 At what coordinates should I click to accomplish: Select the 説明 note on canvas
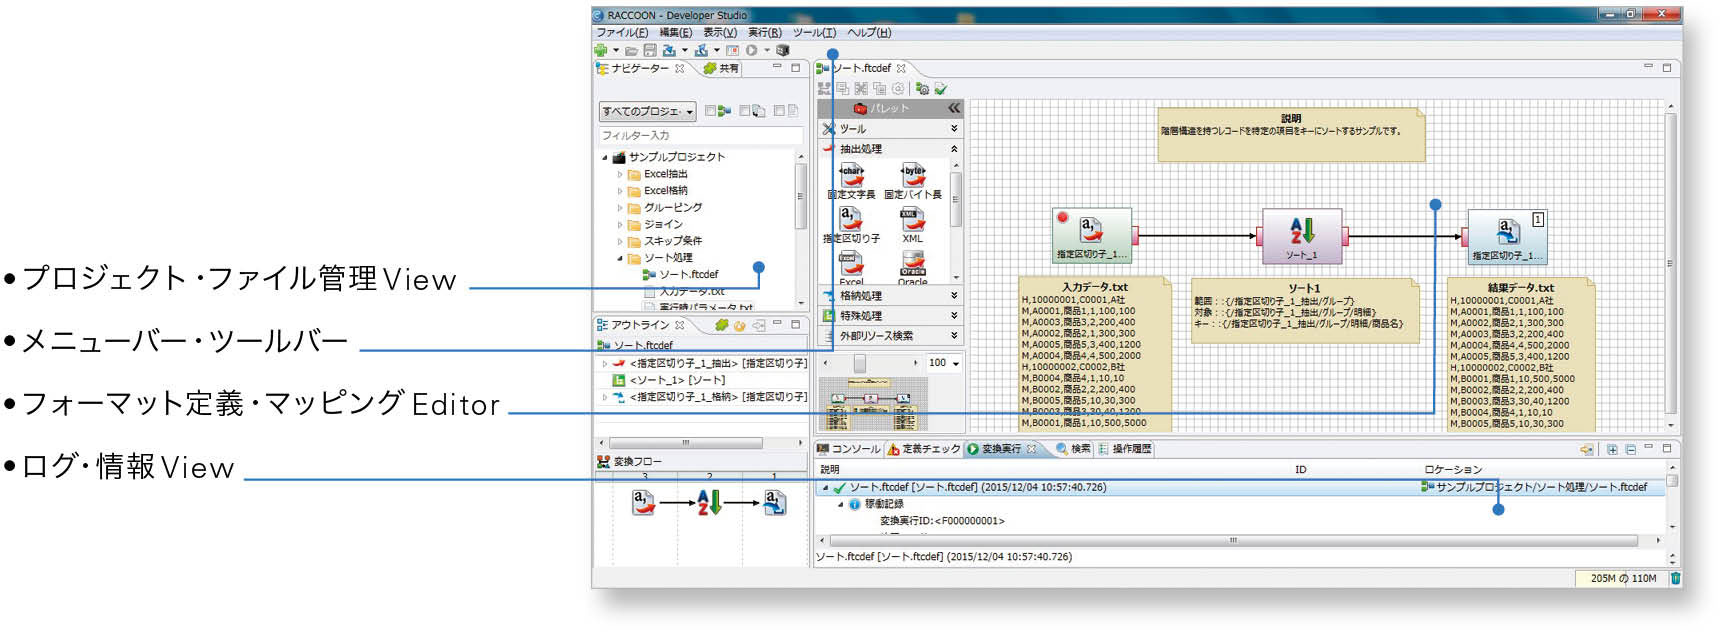click(x=1291, y=134)
